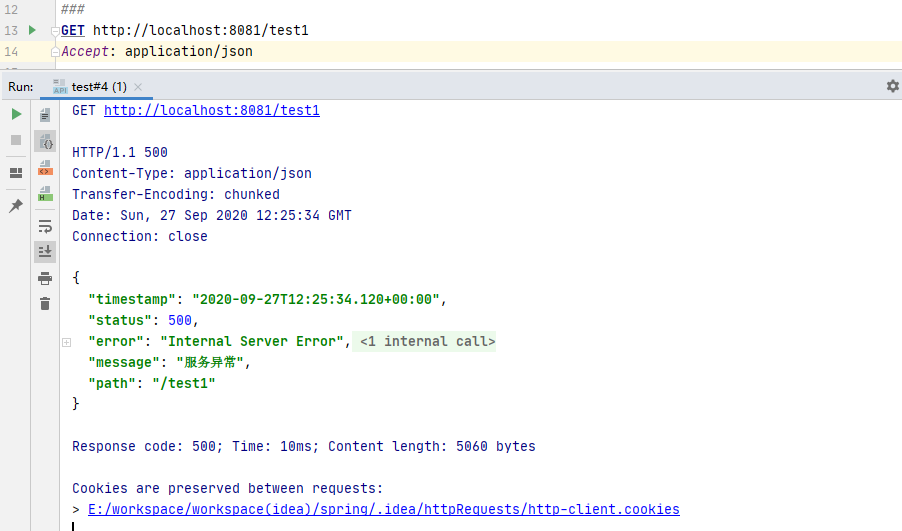
Task: Click the green Rerun button in Run panel
Action: (x=16, y=115)
